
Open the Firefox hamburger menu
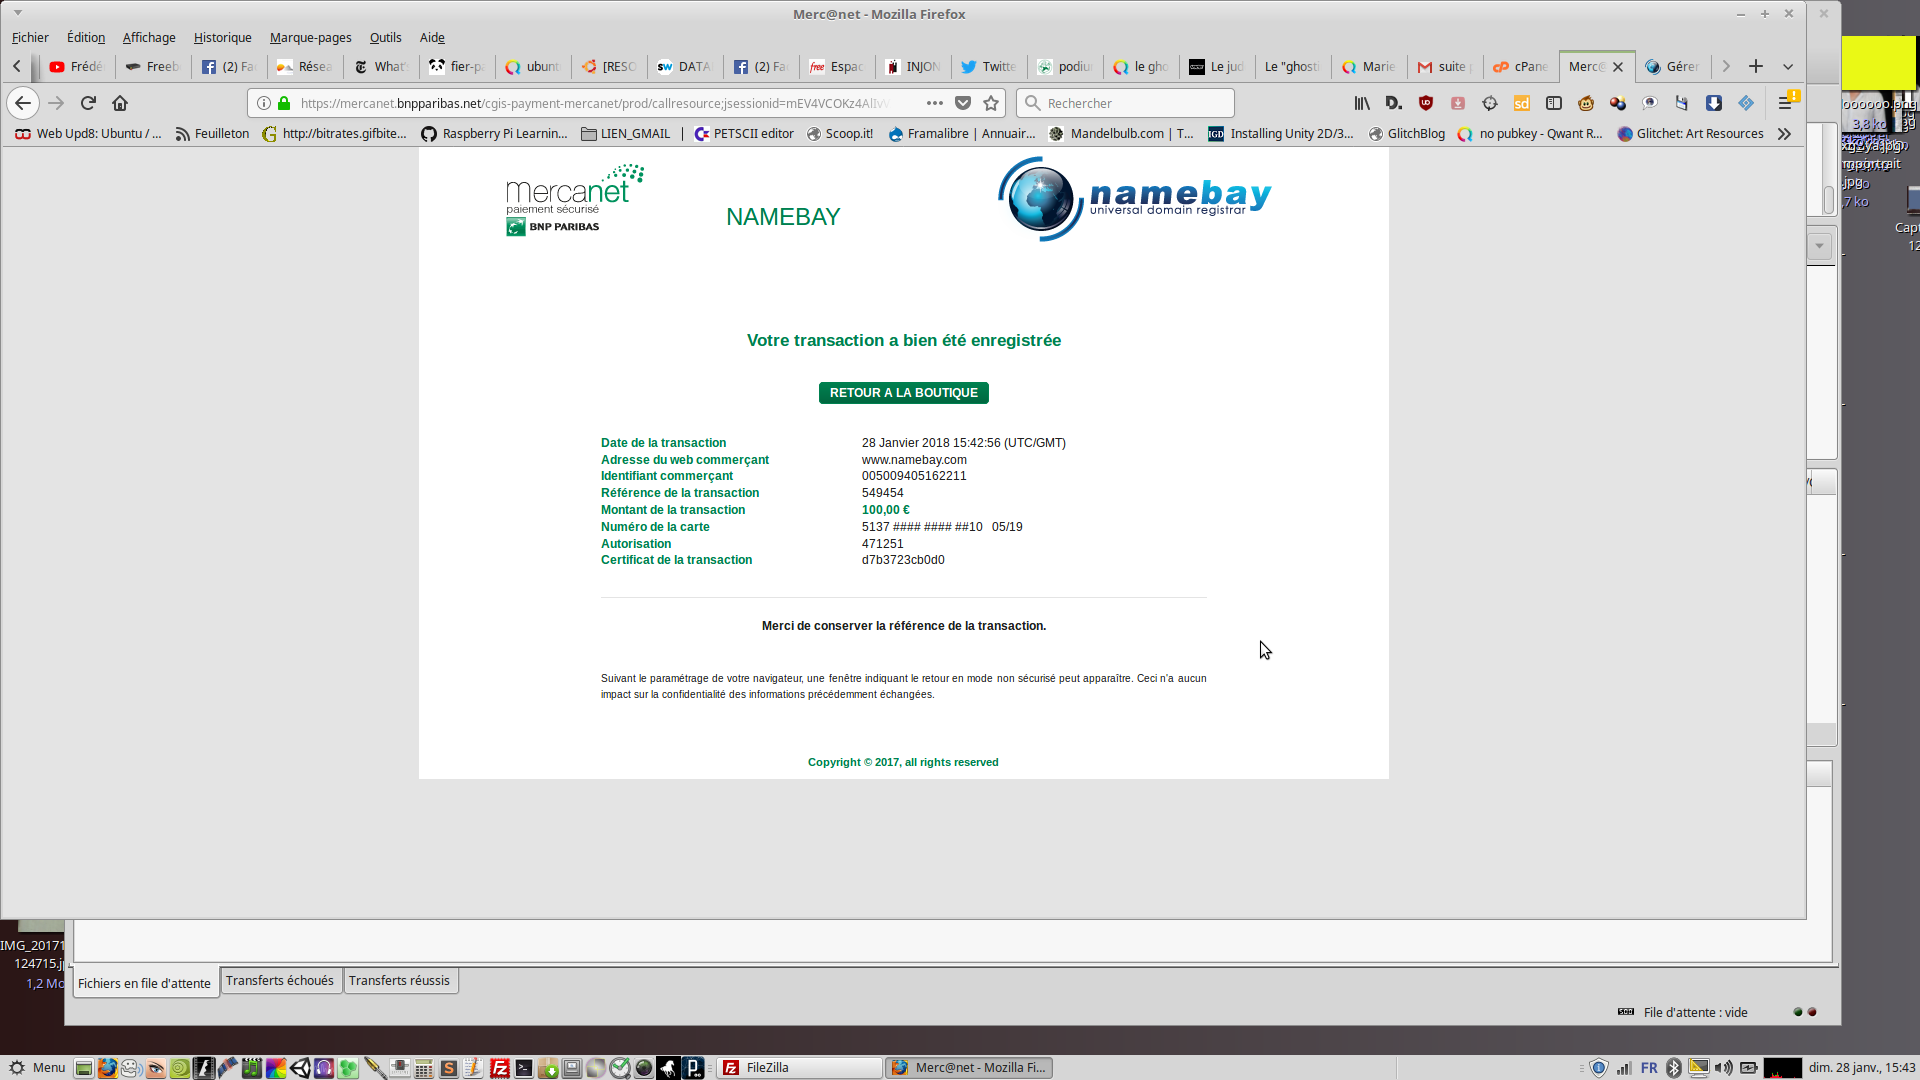[1785, 103]
